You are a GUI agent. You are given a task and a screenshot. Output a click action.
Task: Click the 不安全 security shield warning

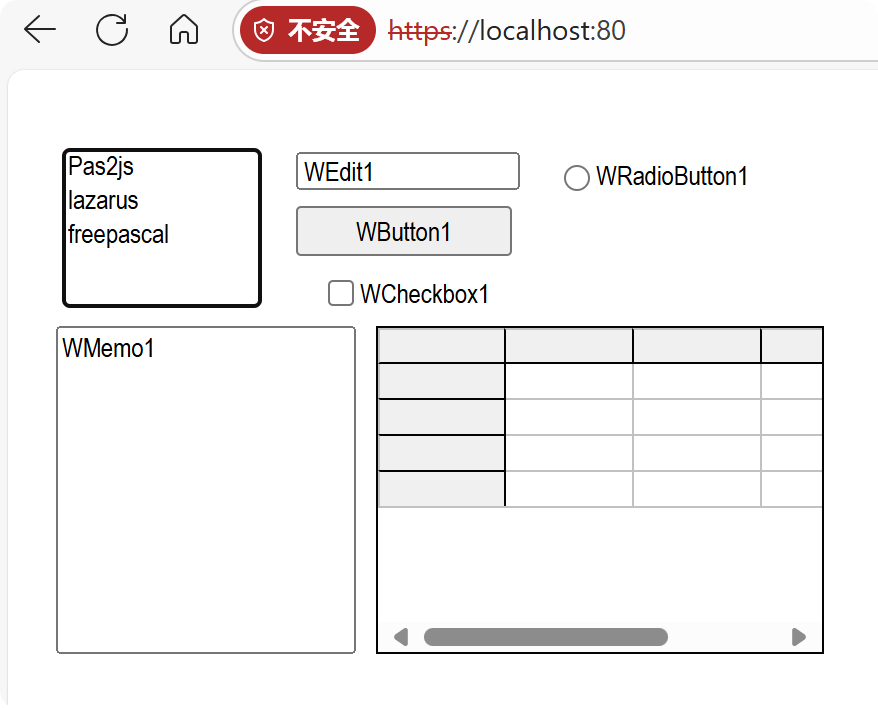click(x=307, y=30)
